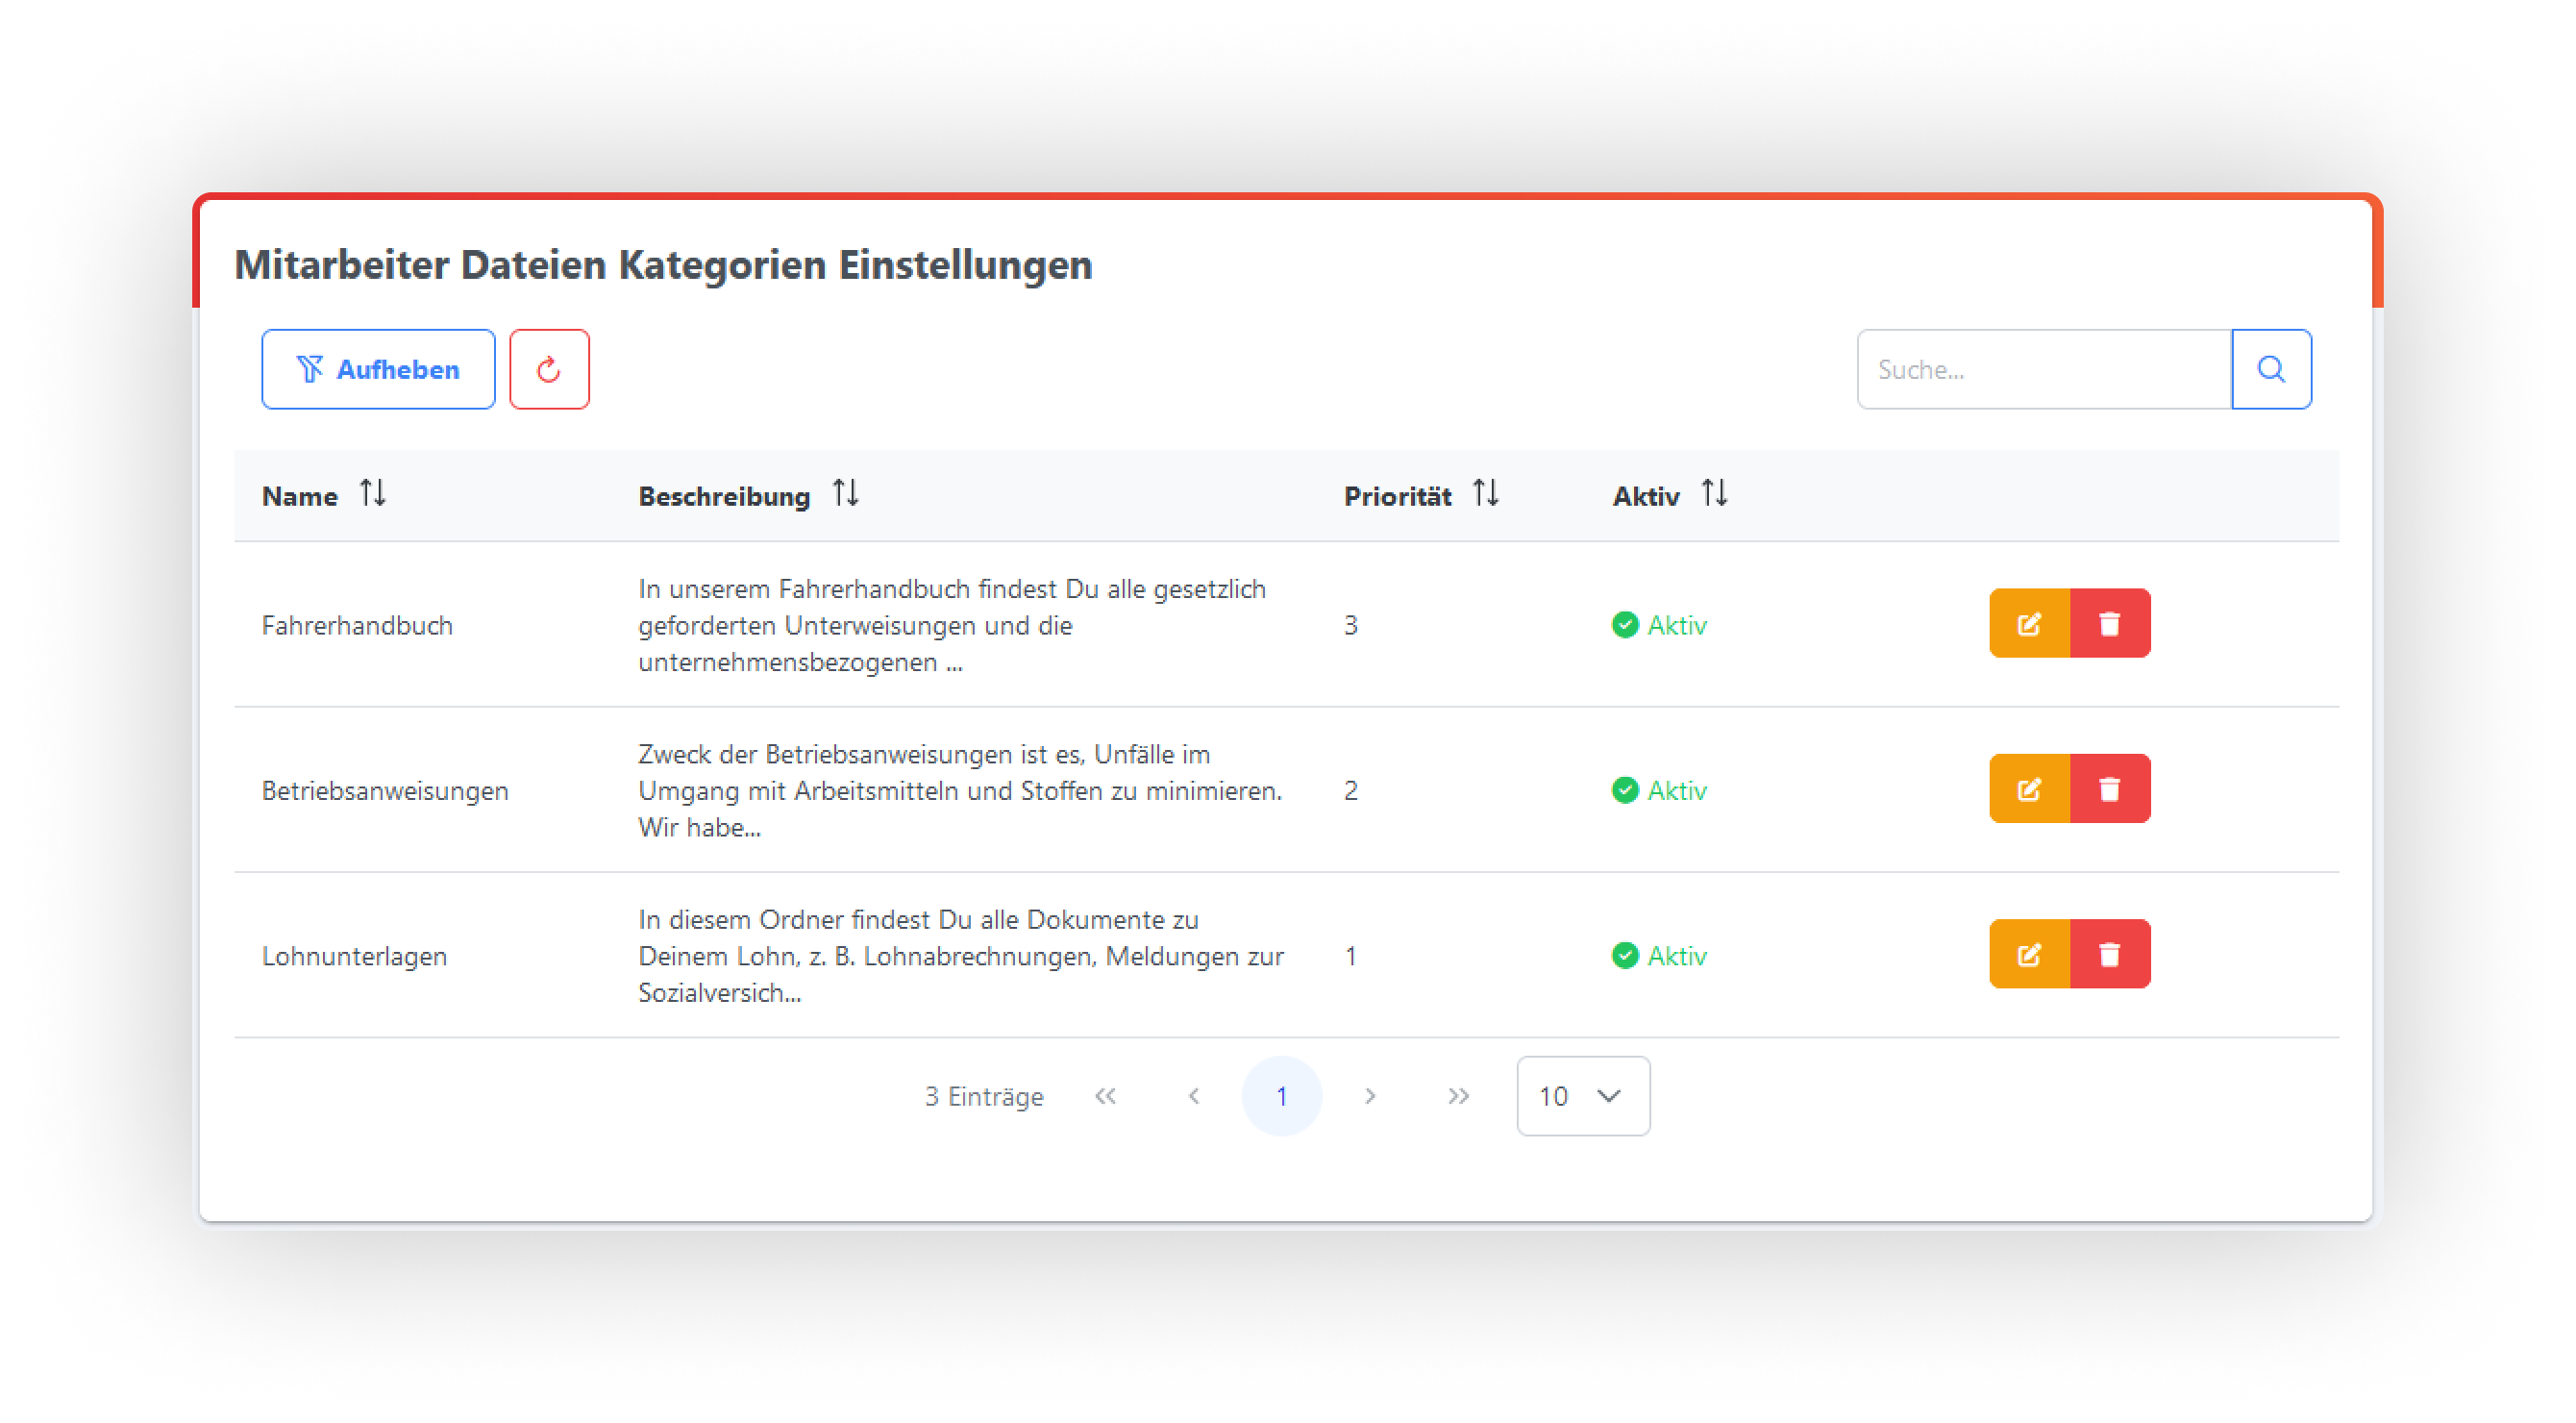Sort table by Priorität column
Screen dimensions: 2576x1423
coord(1485,494)
